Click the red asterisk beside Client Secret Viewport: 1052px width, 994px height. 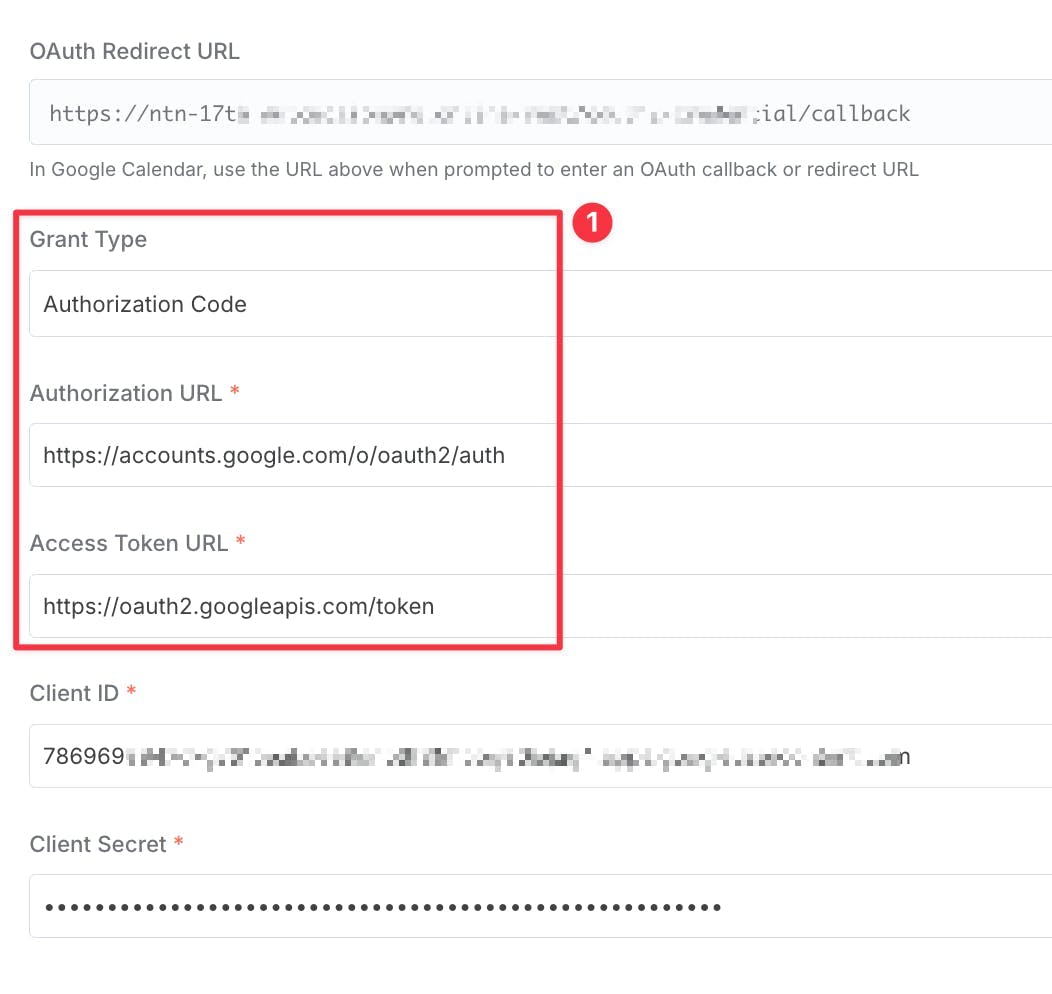coord(178,842)
